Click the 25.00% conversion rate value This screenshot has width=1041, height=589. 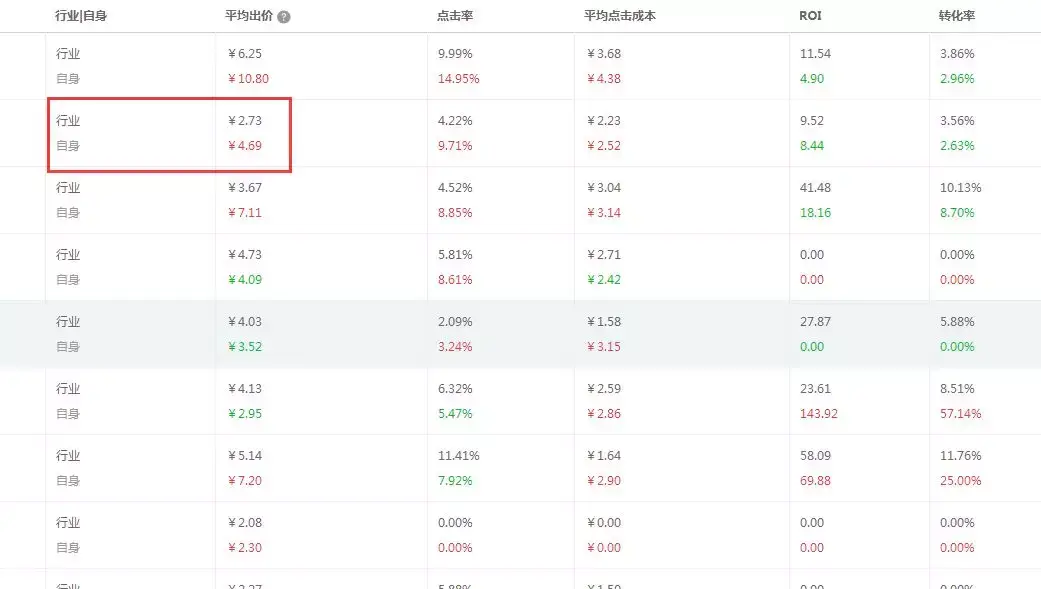click(960, 481)
